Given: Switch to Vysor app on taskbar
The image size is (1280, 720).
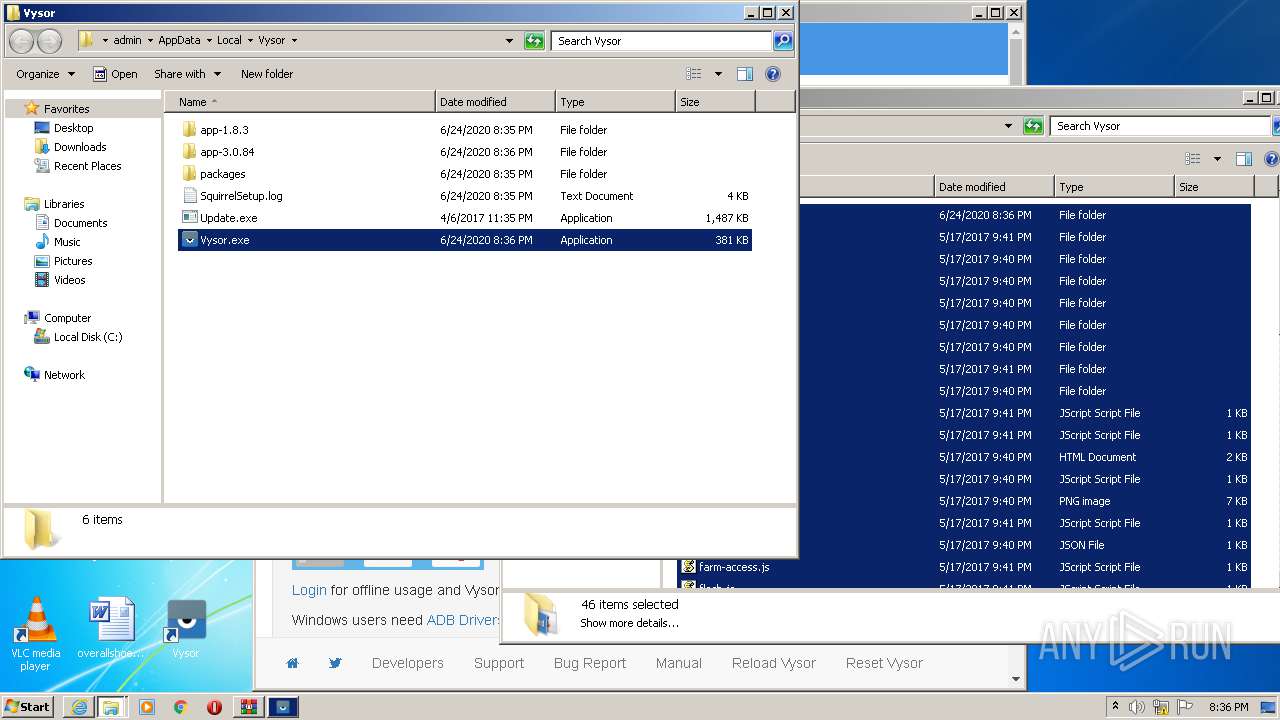Looking at the screenshot, I should click(283, 707).
